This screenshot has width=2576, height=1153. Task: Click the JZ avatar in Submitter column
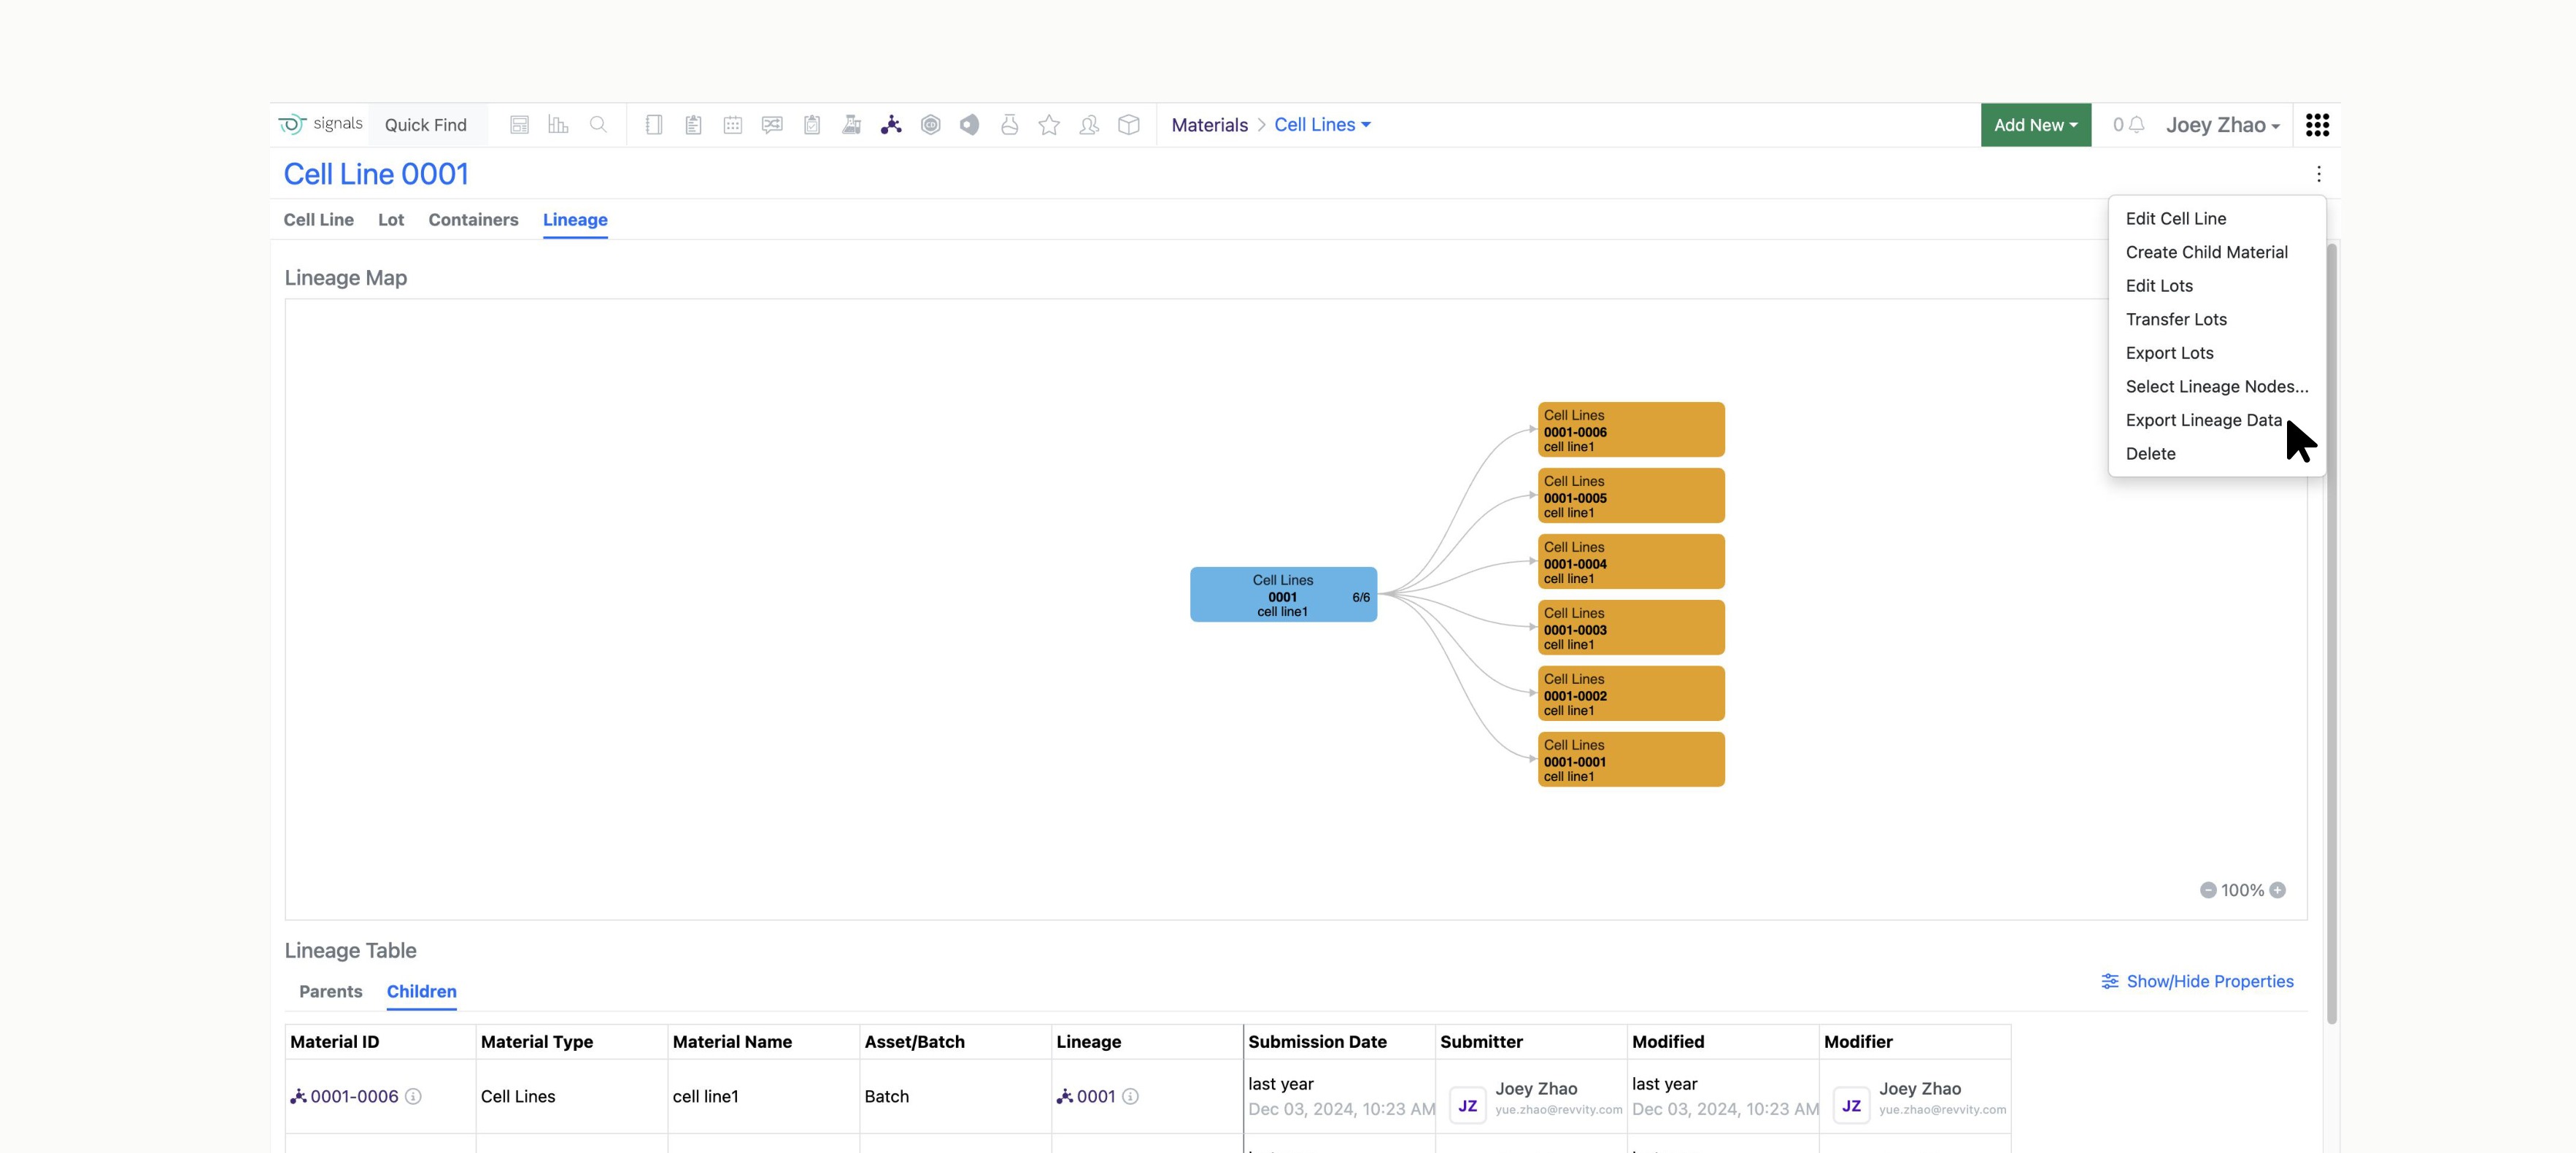pyautogui.click(x=1467, y=1105)
